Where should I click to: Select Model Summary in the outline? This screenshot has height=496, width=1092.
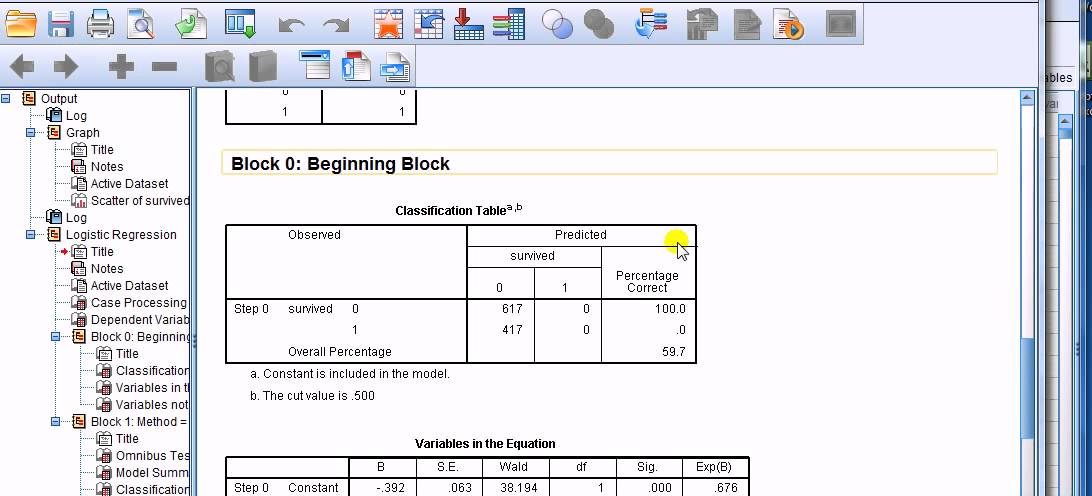tap(153, 472)
